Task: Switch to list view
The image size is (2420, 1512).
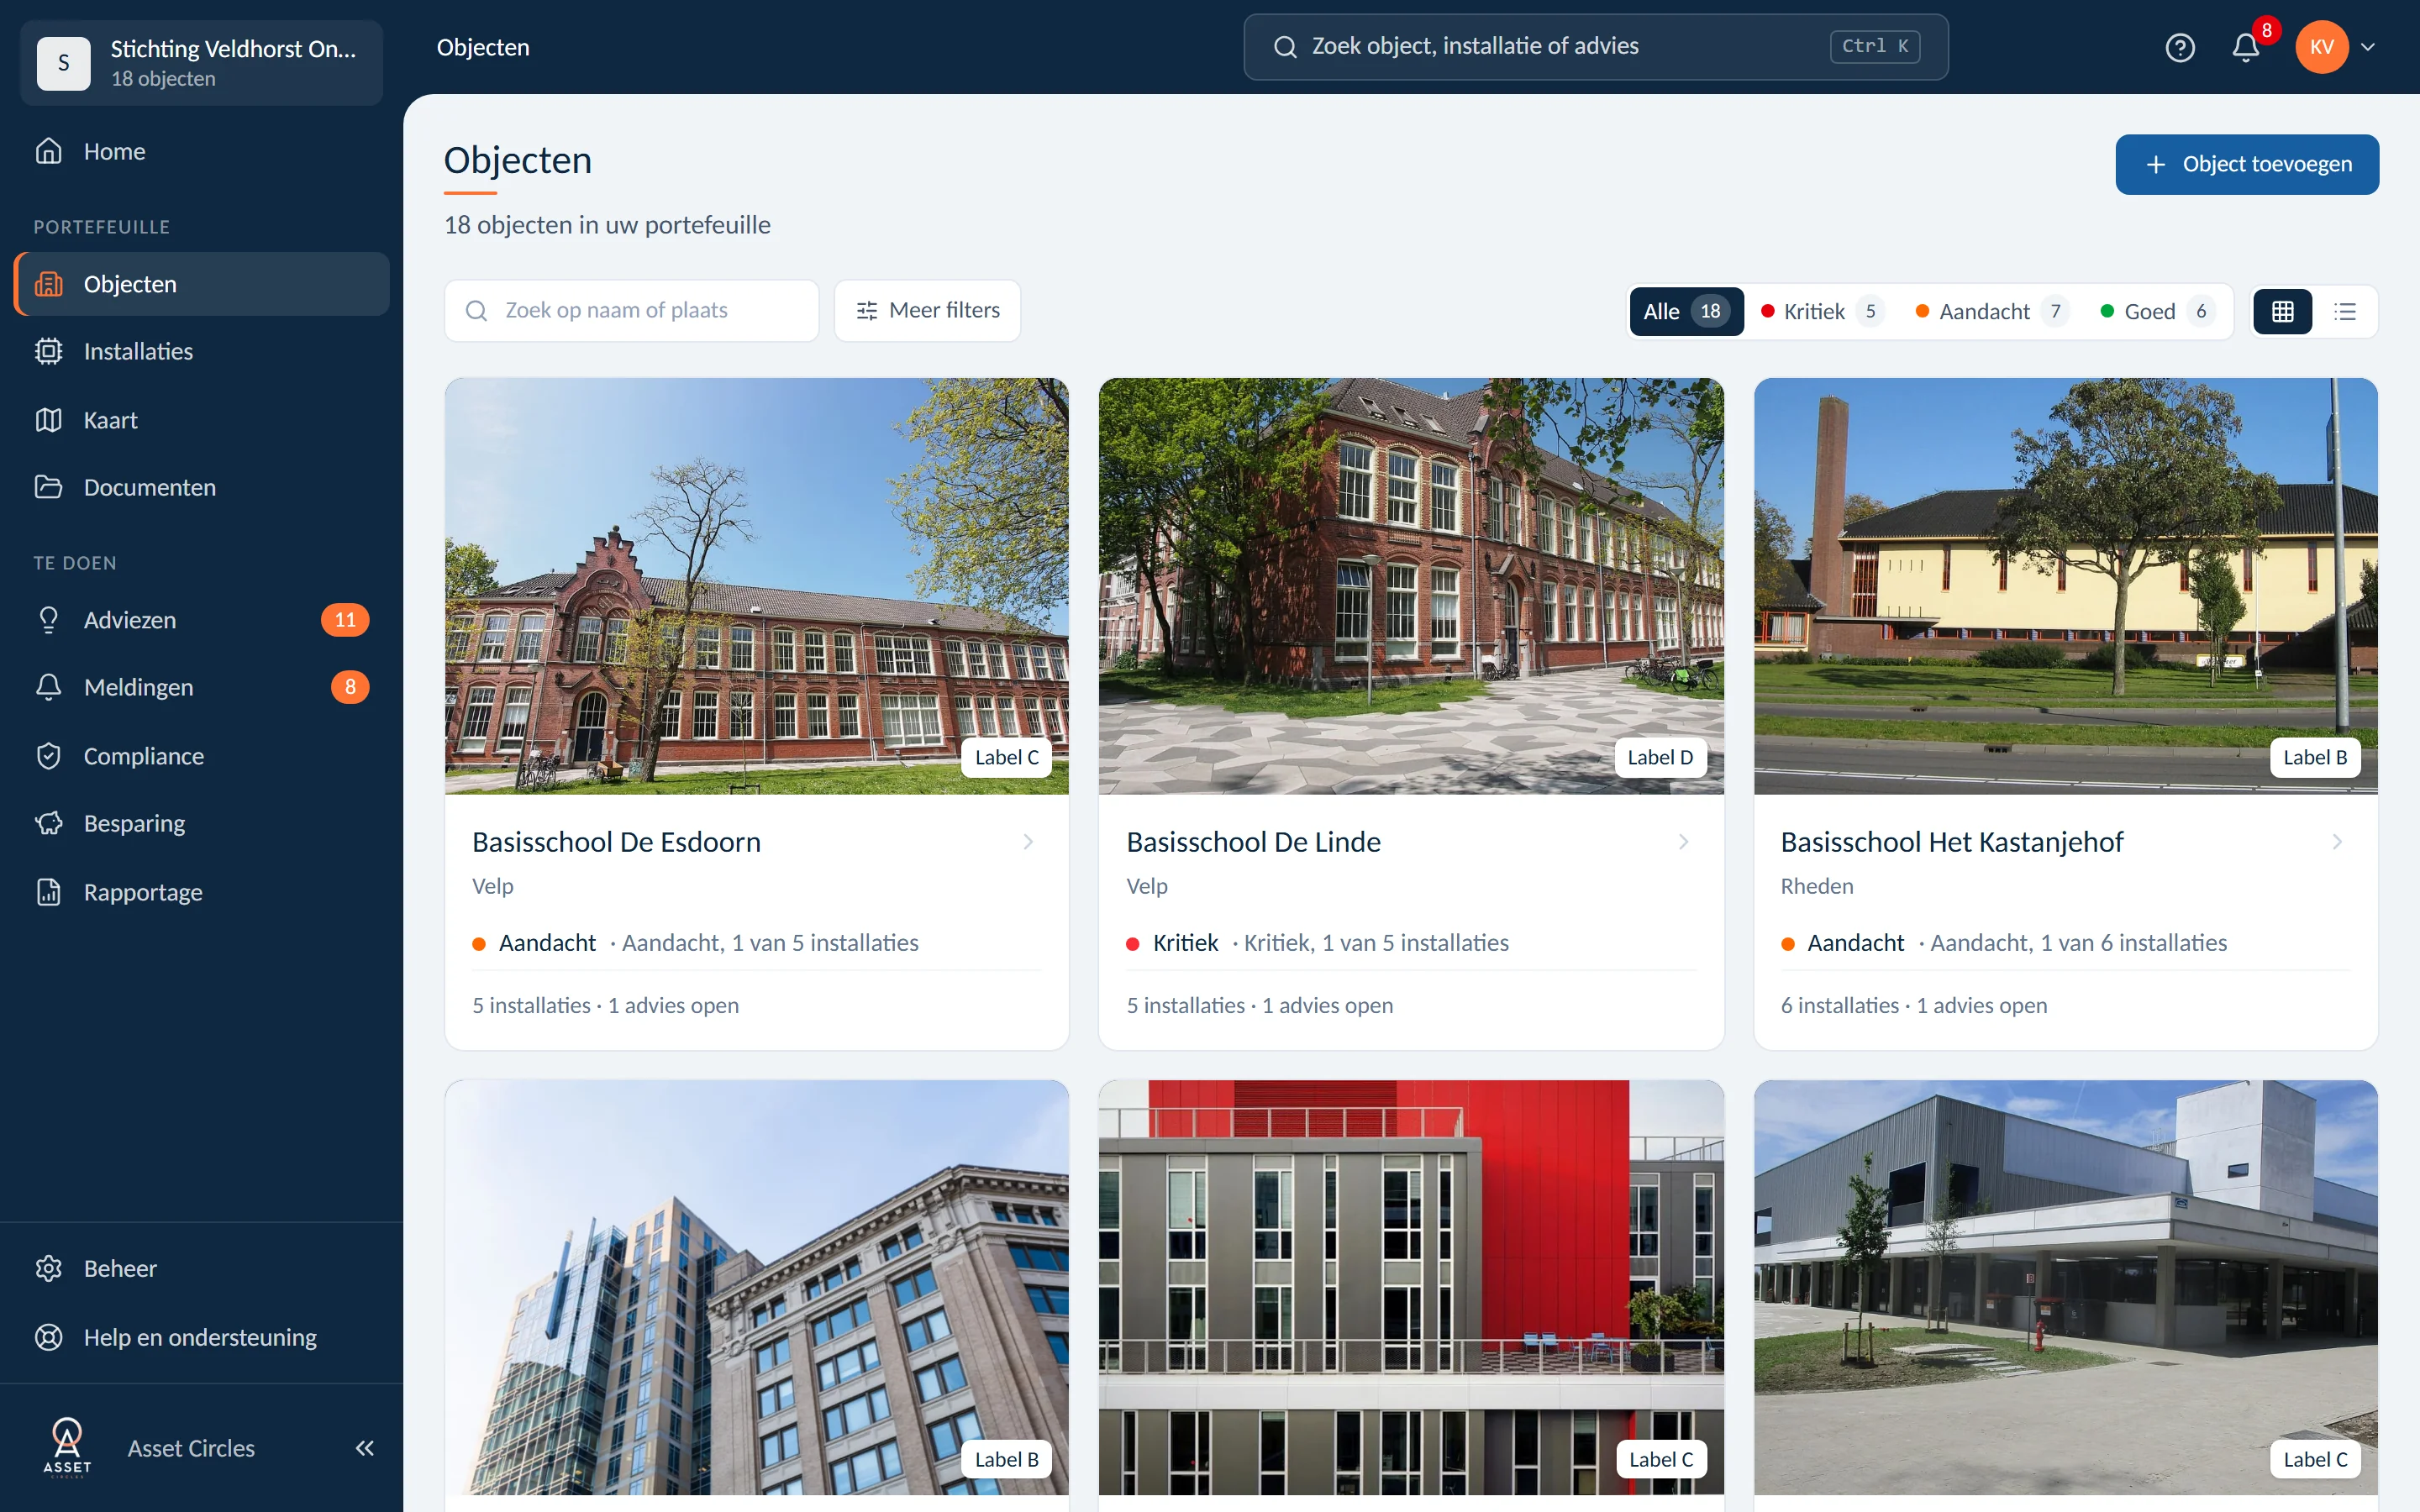Action: click(x=2345, y=311)
